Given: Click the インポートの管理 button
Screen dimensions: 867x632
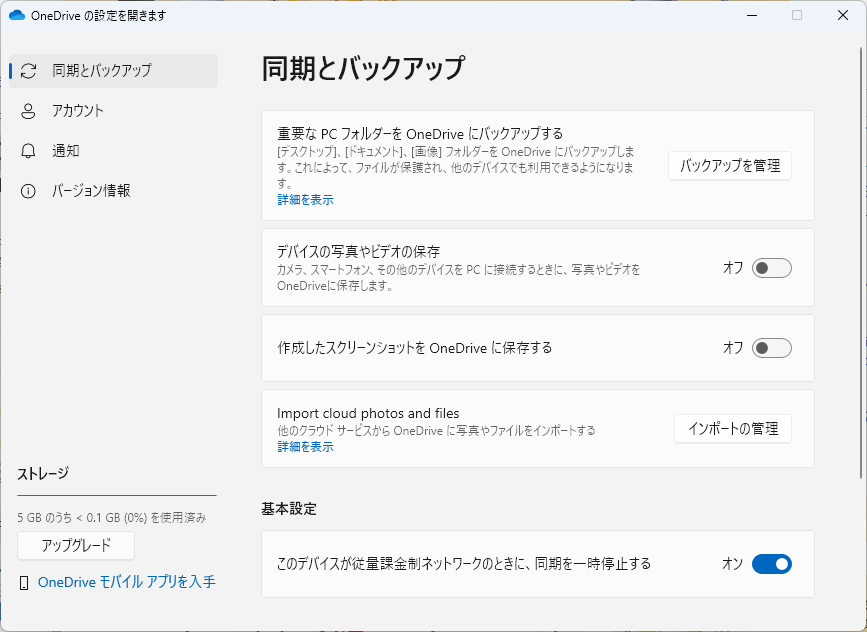Looking at the screenshot, I should point(733,429).
